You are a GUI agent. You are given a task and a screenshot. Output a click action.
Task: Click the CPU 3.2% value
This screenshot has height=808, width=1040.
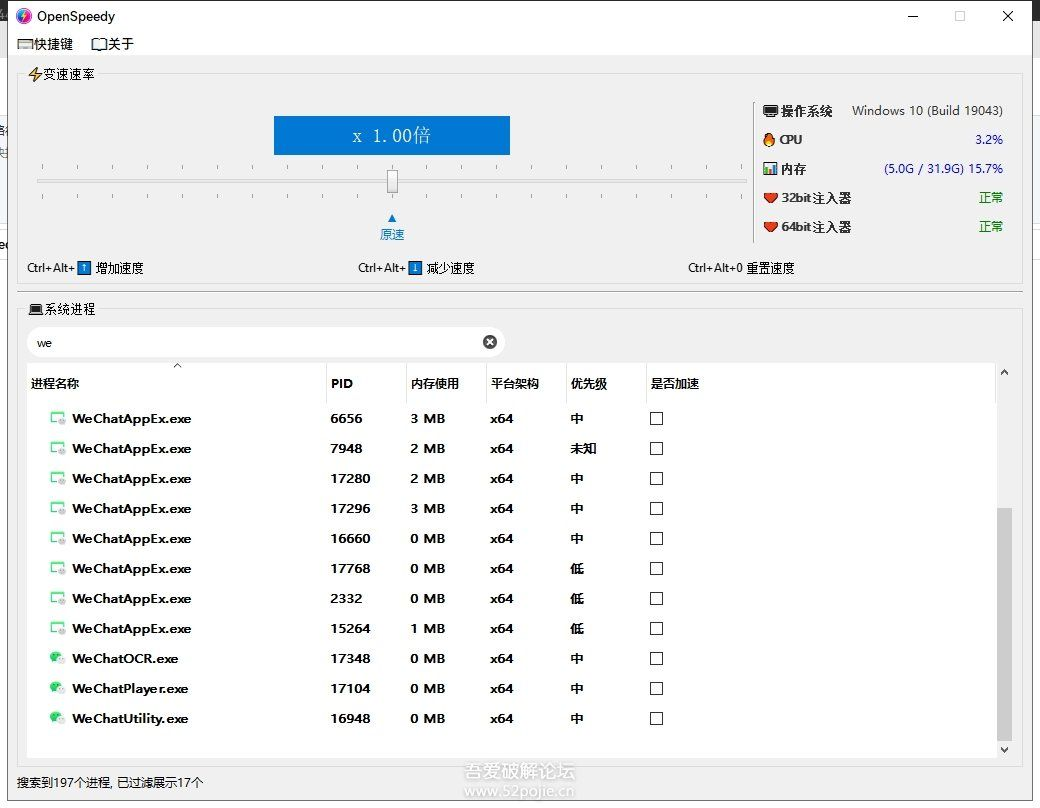click(x=989, y=139)
